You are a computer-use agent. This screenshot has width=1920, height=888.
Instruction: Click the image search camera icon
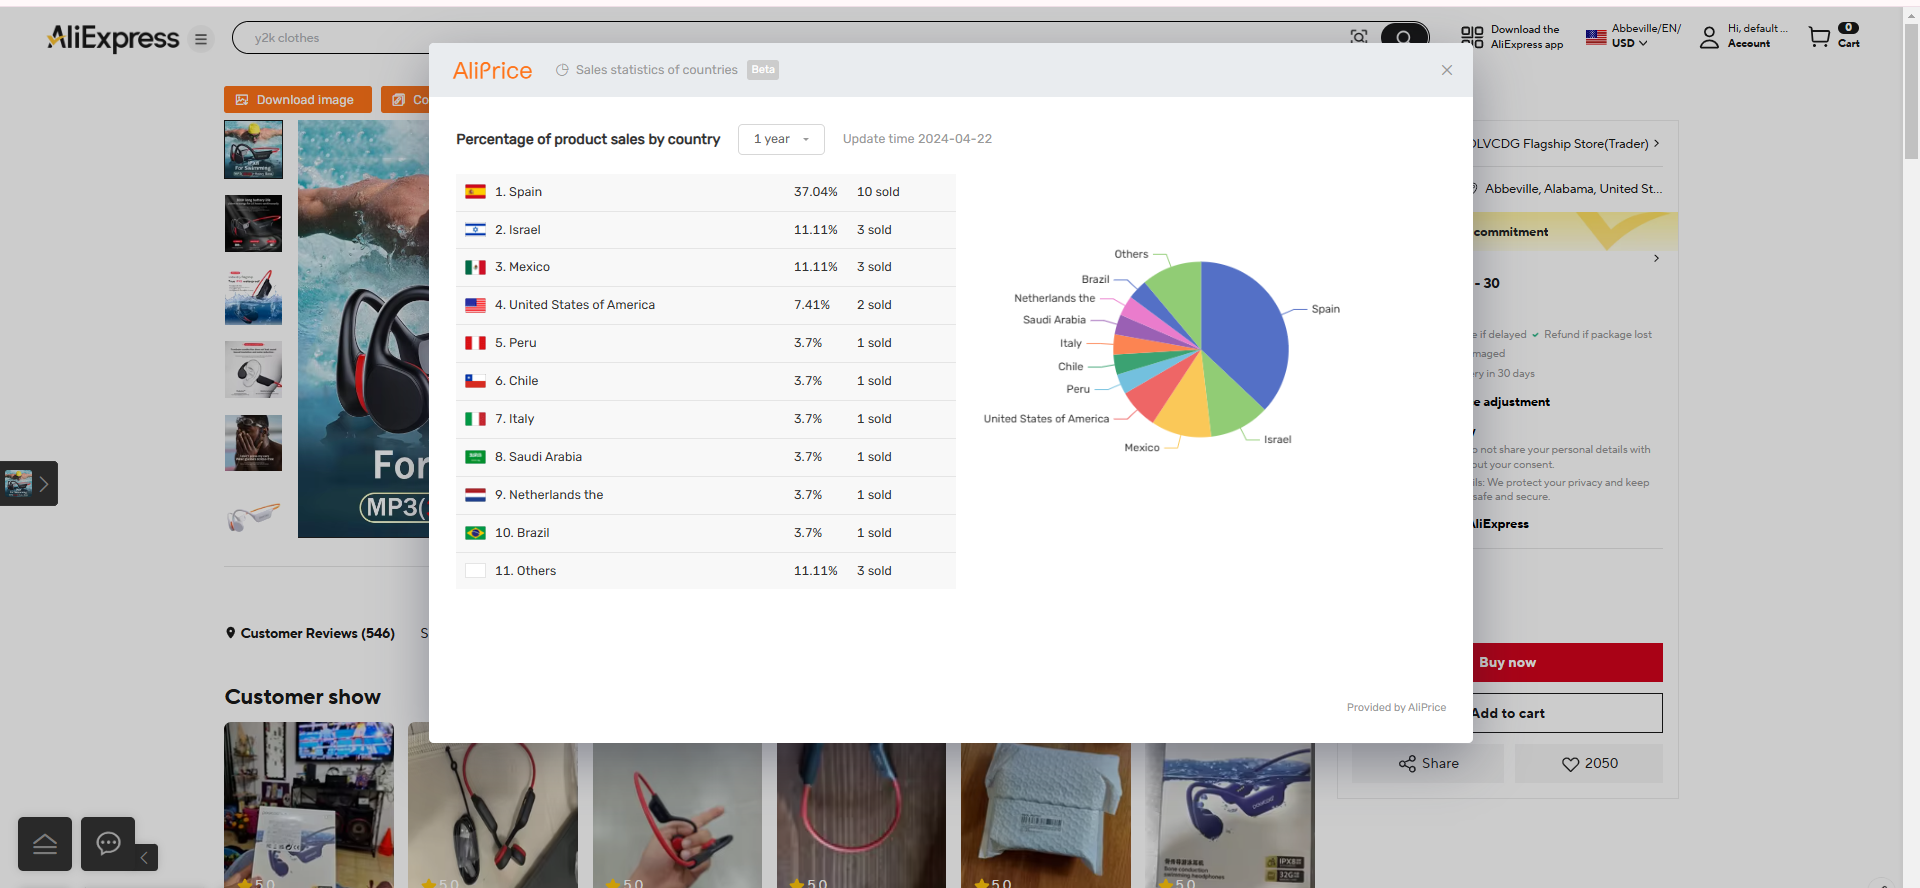1358,38
